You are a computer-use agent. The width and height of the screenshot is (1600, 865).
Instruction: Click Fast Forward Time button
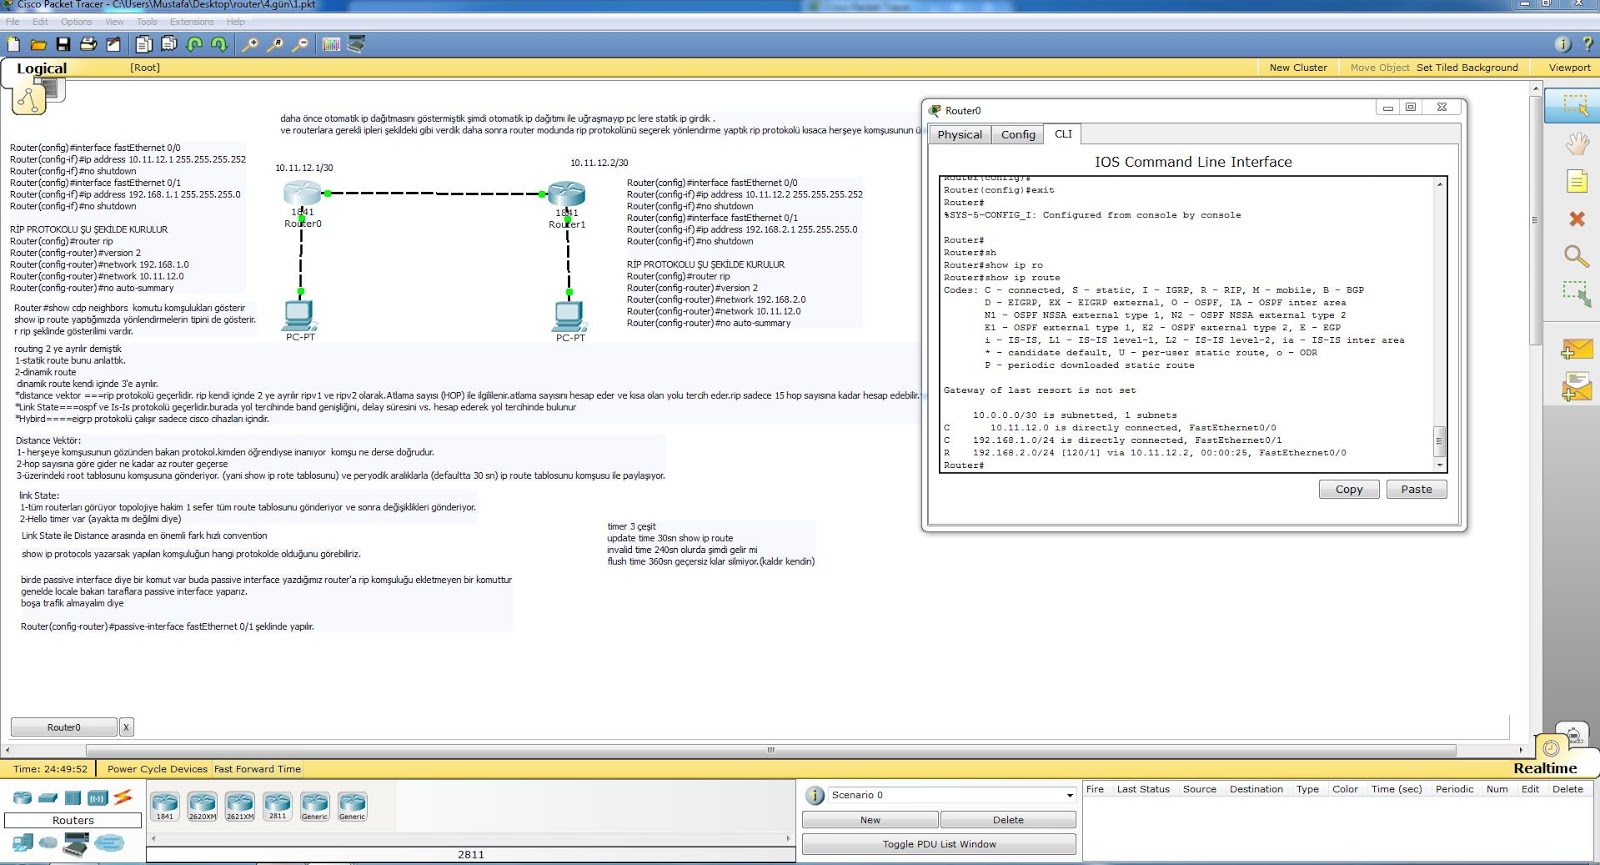(x=257, y=769)
